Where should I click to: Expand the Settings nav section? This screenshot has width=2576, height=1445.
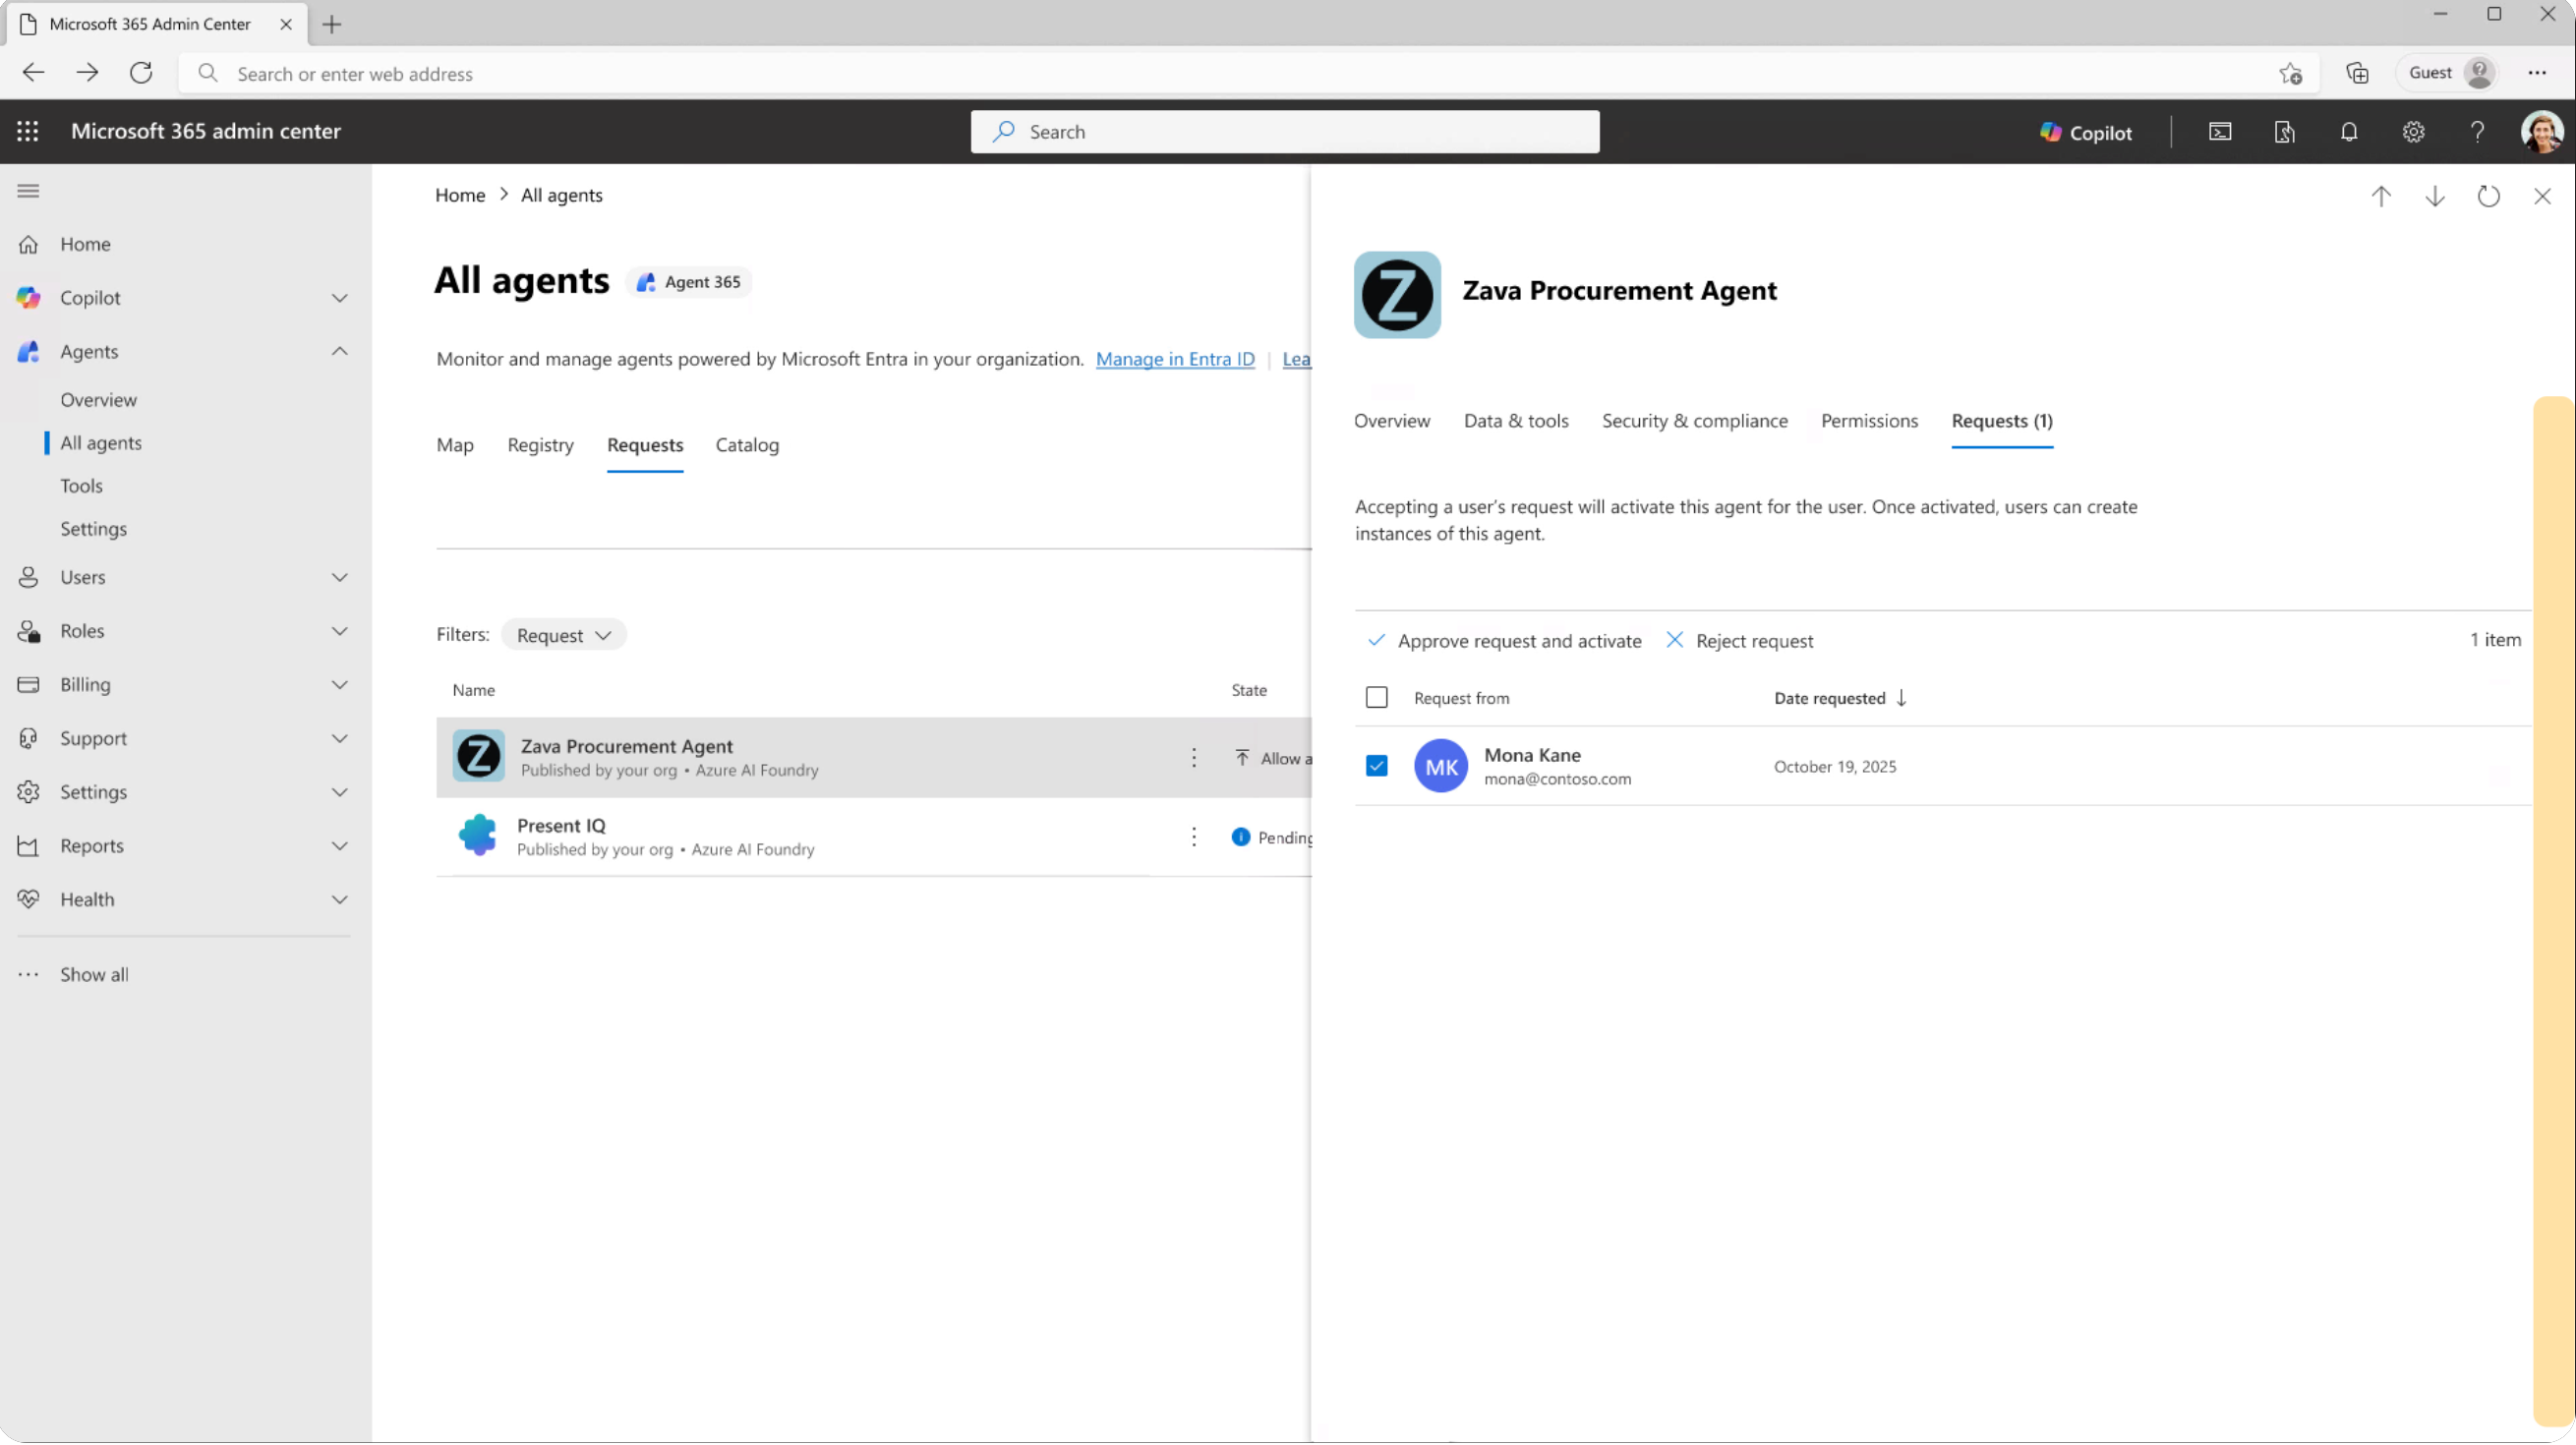(x=340, y=793)
